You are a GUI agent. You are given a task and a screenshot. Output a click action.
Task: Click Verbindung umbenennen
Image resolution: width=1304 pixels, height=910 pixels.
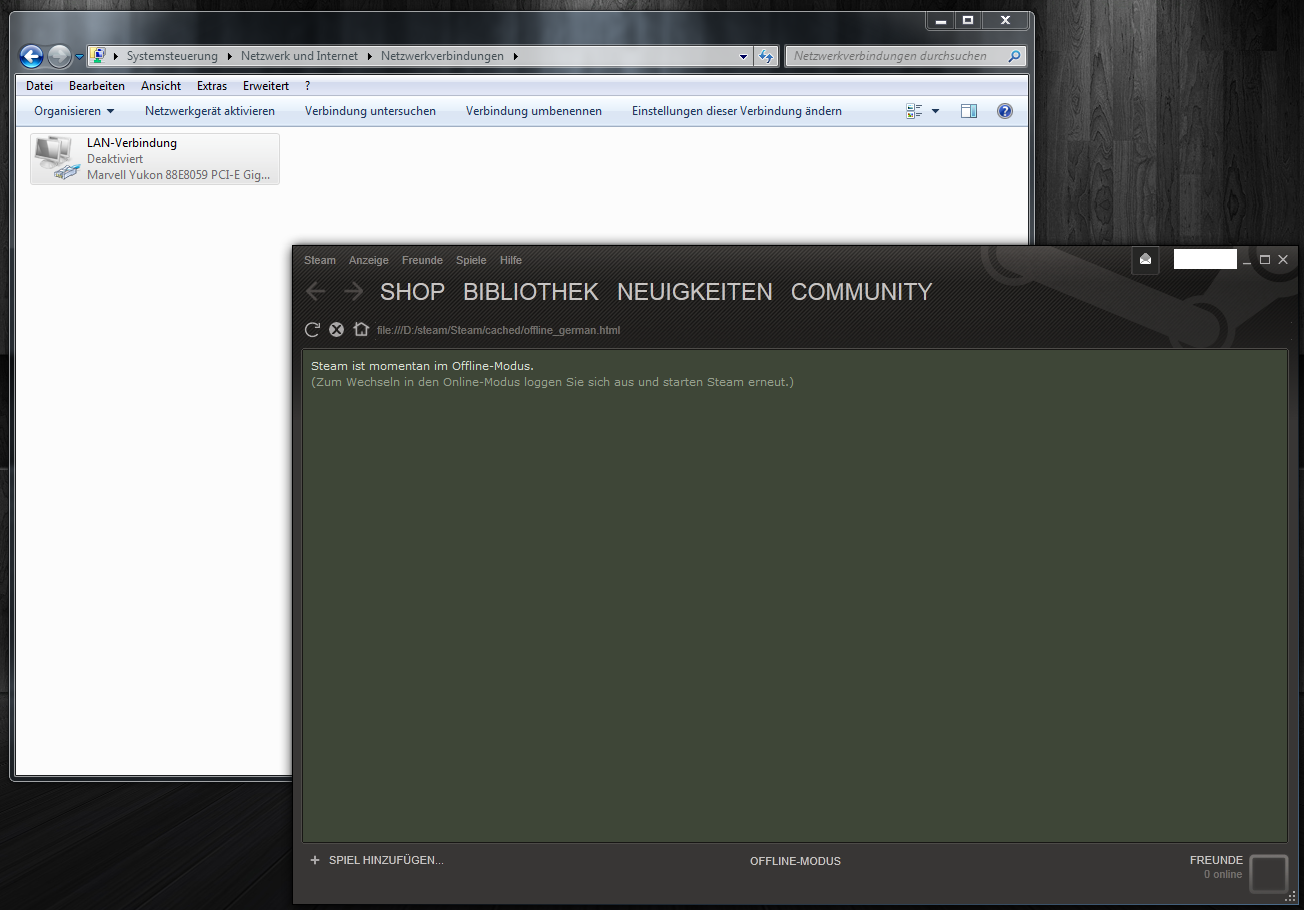534,111
